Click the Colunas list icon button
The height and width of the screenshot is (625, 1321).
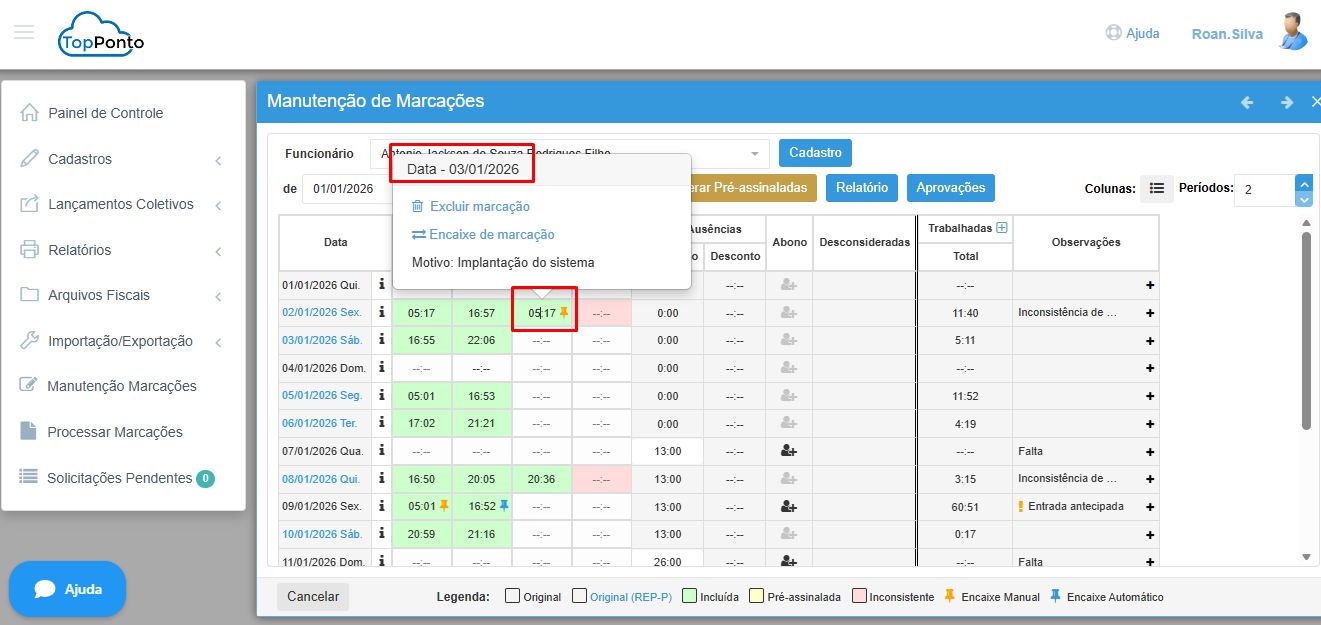[1156, 188]
